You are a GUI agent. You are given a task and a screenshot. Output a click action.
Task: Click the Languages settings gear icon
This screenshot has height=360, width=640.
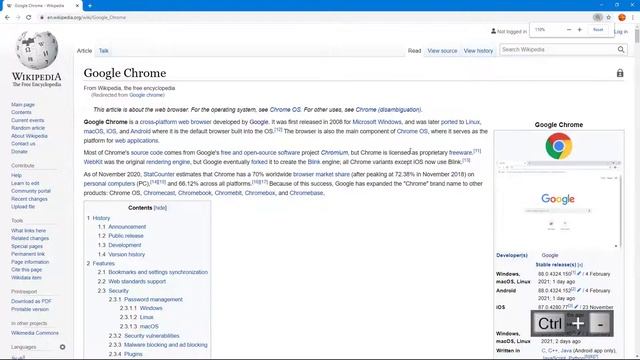click(62, 347)
